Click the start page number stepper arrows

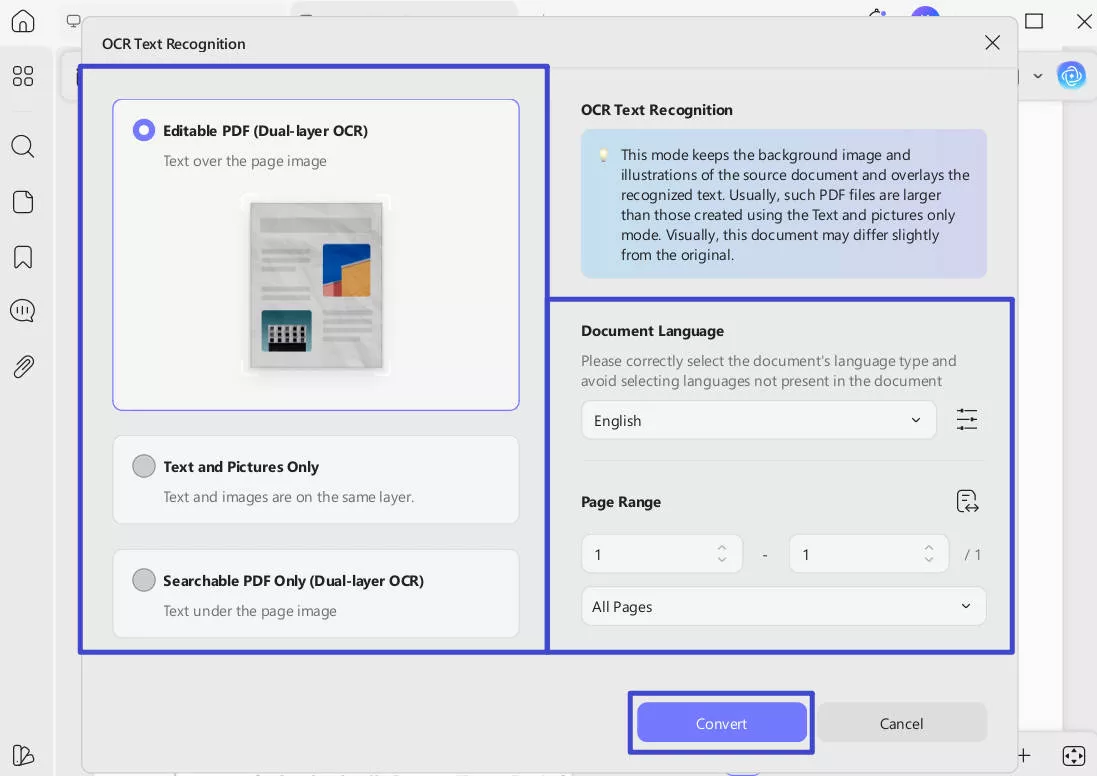coord(722,554)
